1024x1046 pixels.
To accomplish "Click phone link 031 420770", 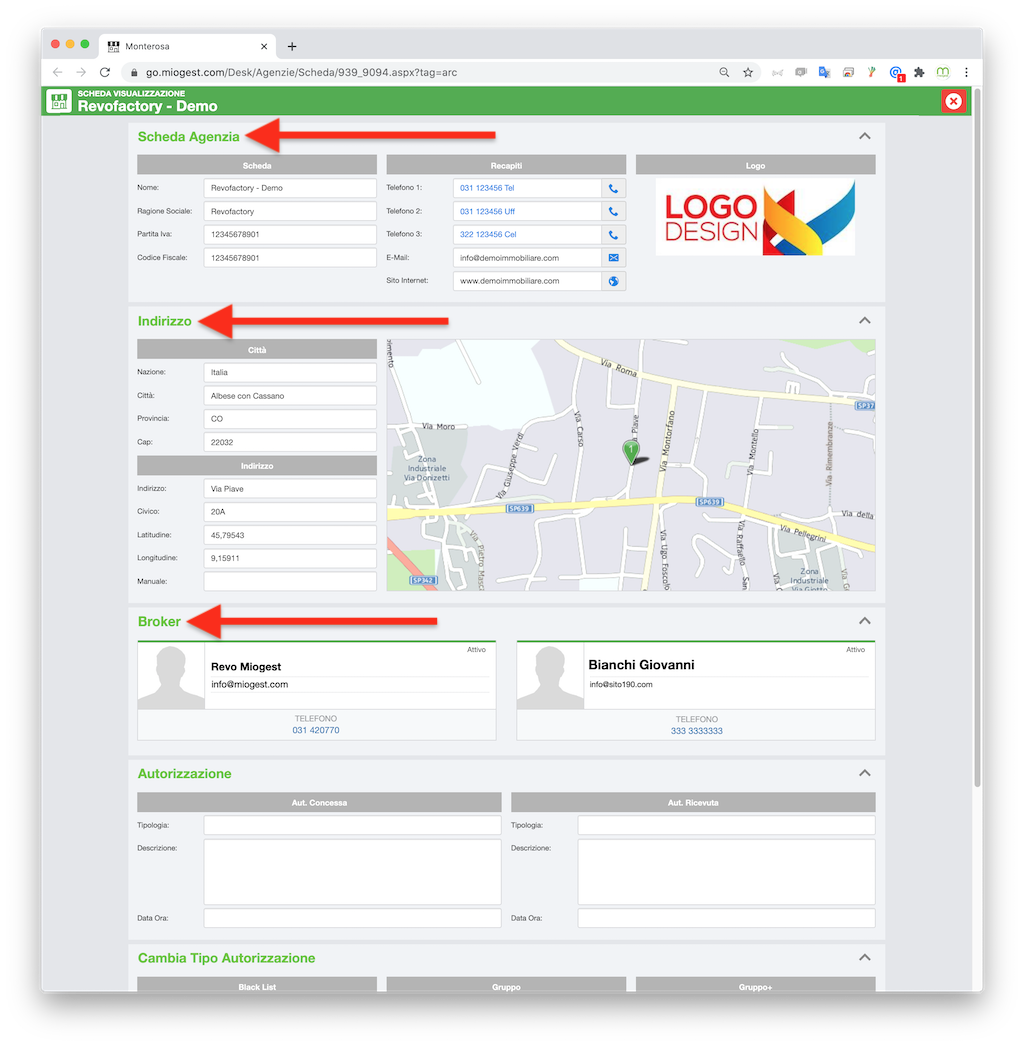I will (316, 730).
